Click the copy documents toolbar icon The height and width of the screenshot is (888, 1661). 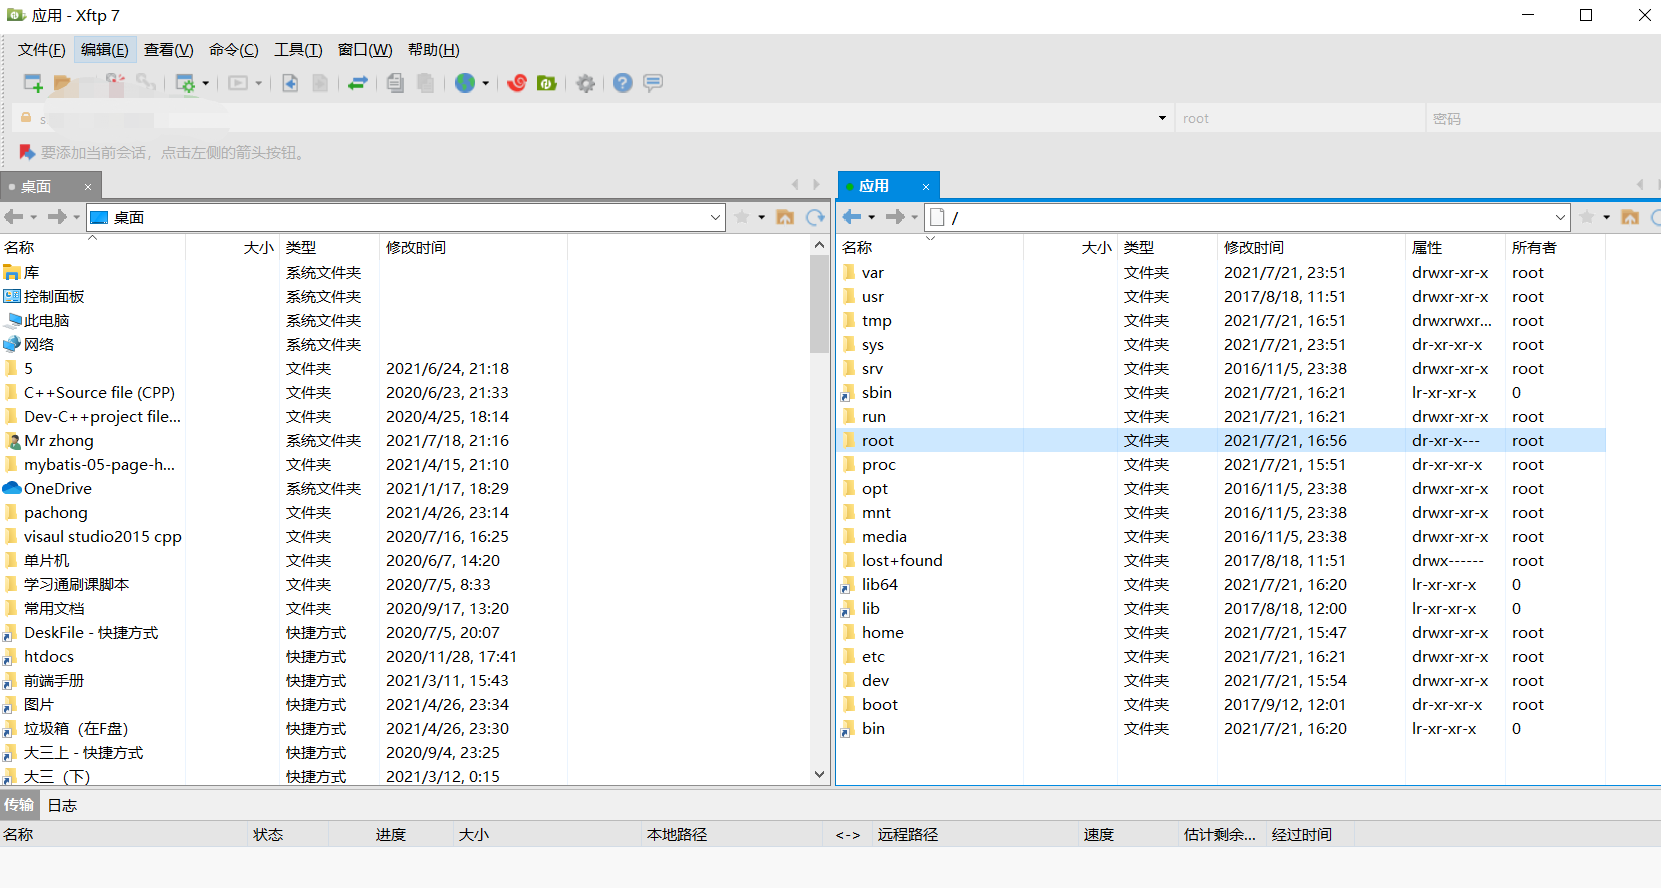point(395,83)
